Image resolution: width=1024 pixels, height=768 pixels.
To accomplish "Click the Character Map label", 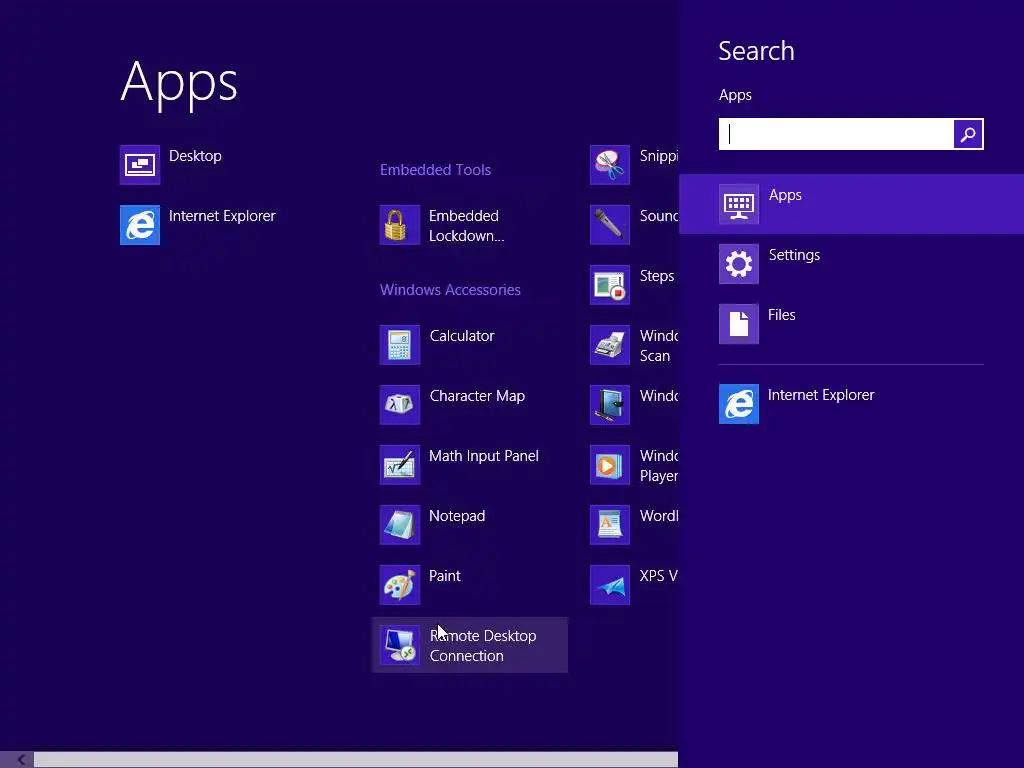I will pos(477,396).
